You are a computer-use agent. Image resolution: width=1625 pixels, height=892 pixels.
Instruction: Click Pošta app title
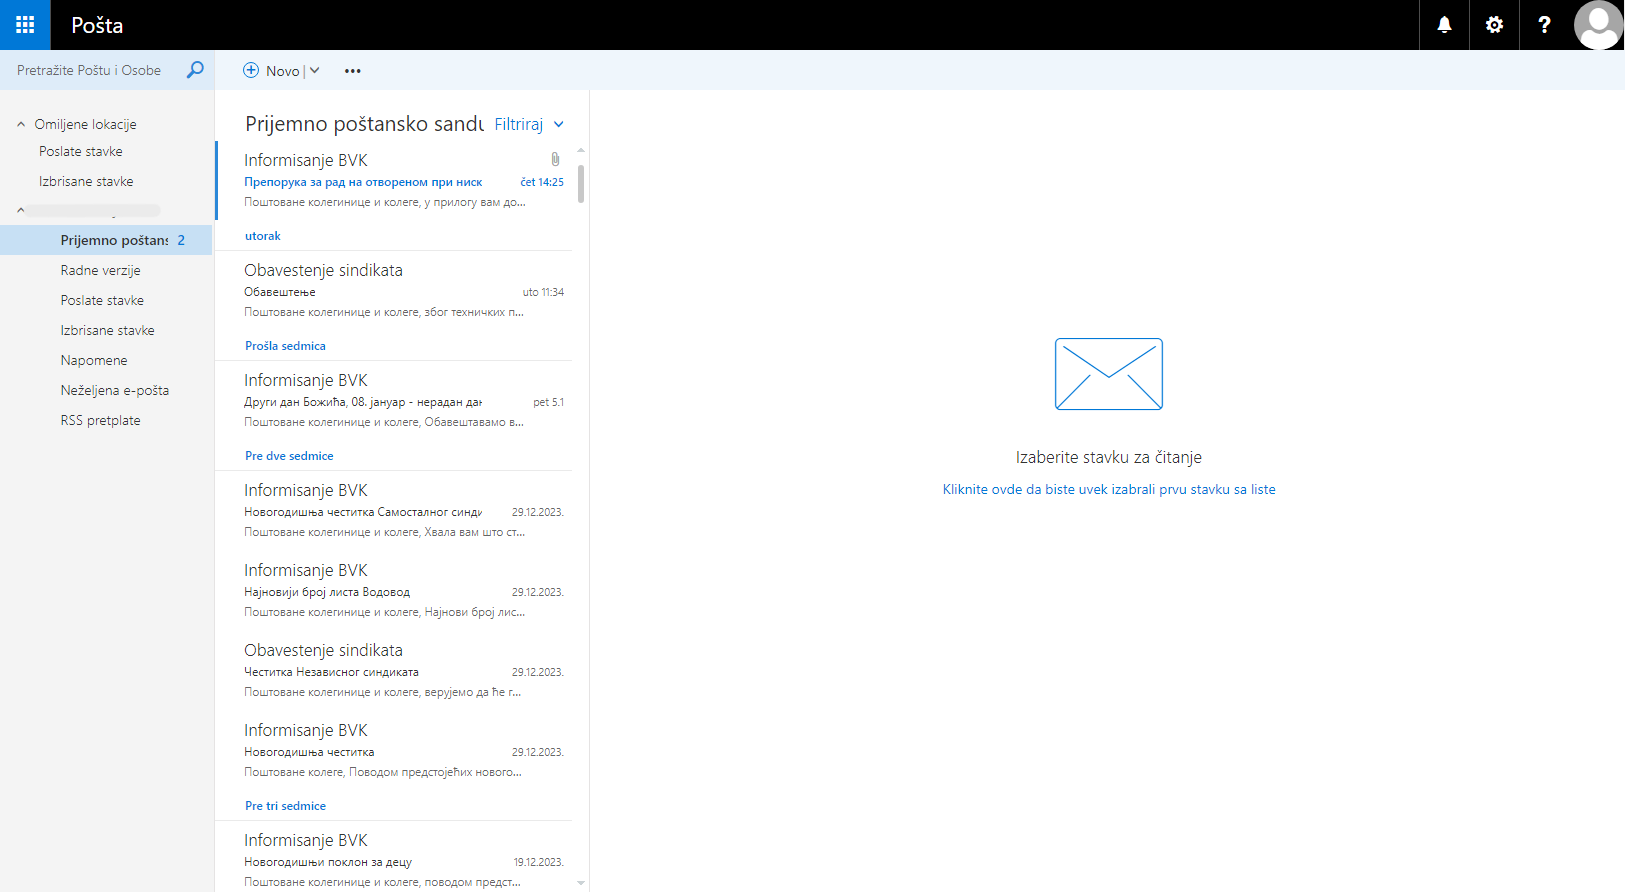tap(97, 25)
